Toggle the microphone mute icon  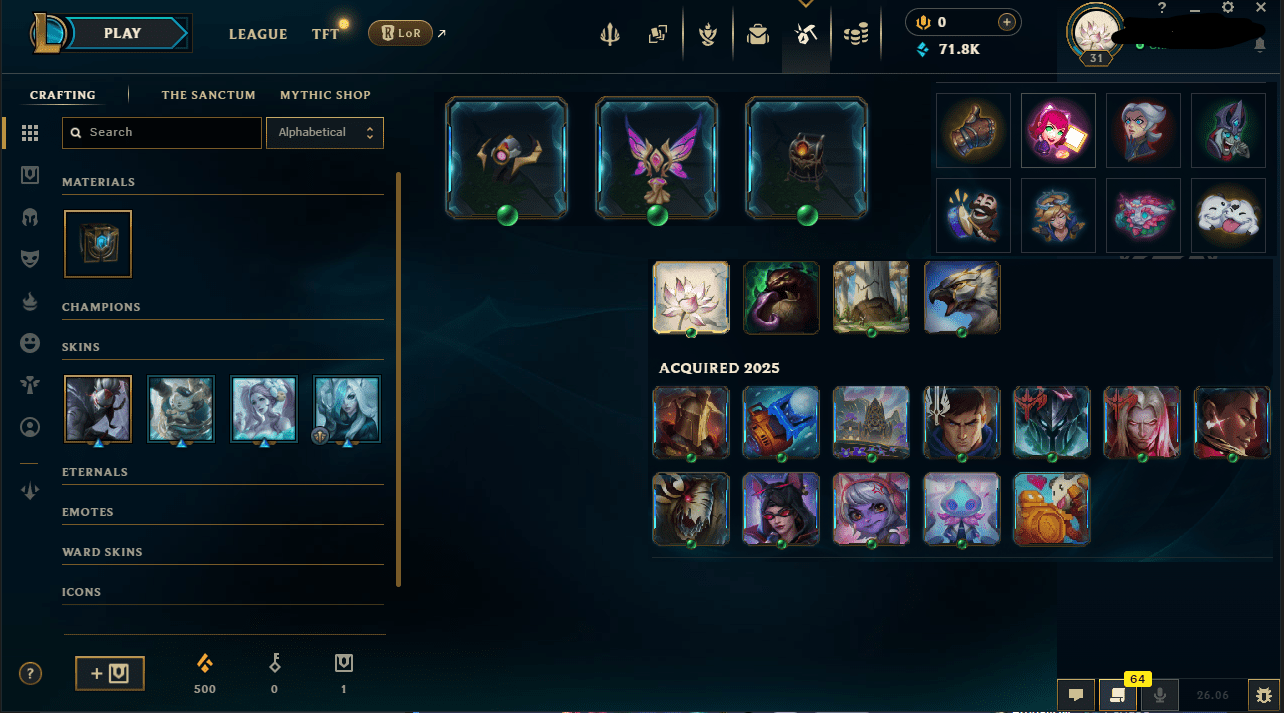coord(1161,694)
